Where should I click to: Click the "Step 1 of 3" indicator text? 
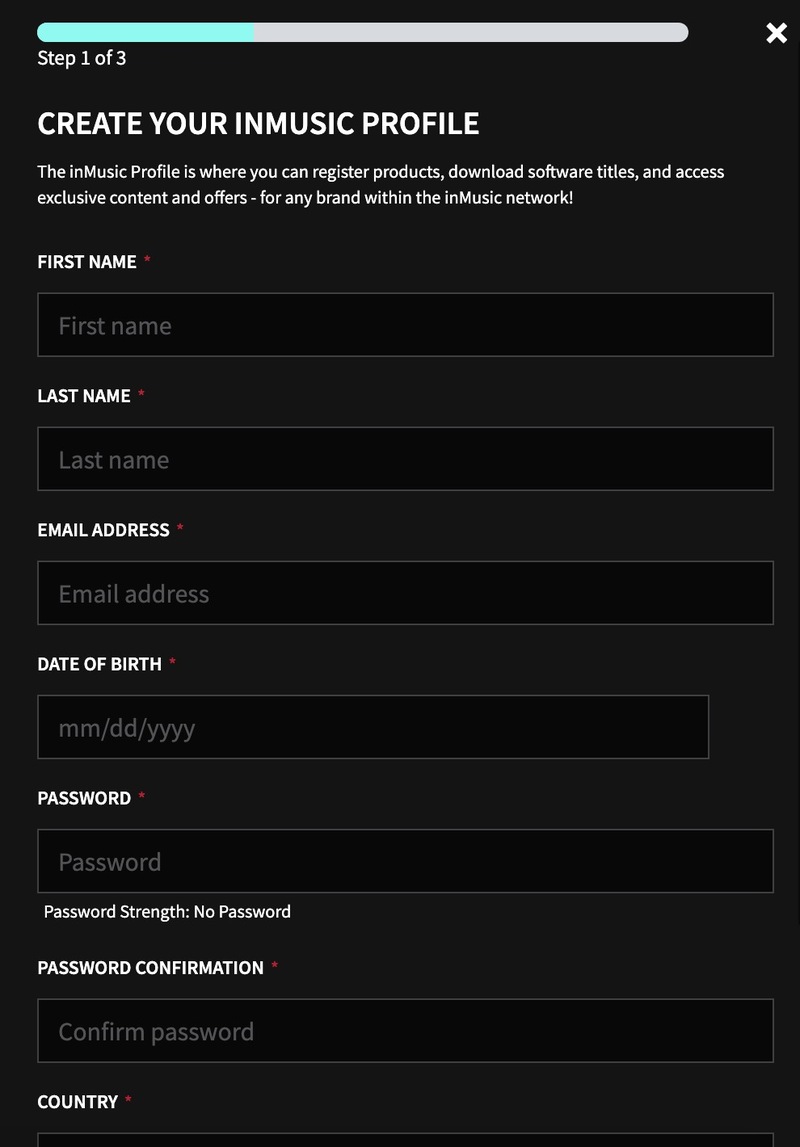click(82, 58)
